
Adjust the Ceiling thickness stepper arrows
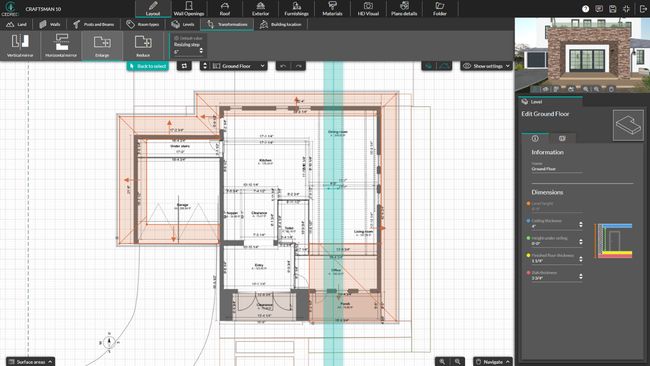[x=581, y=224]
